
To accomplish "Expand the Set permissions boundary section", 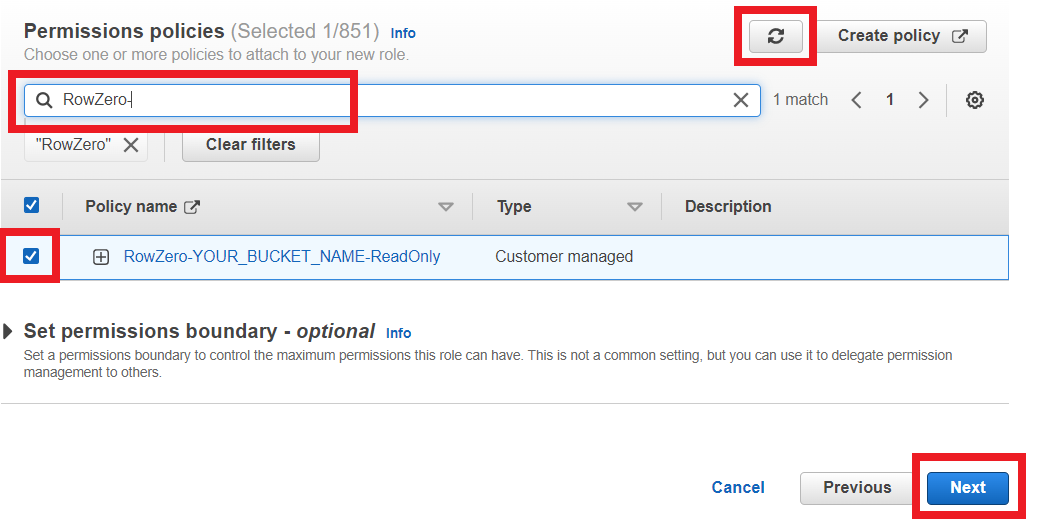I will click(x=10, y=331).
